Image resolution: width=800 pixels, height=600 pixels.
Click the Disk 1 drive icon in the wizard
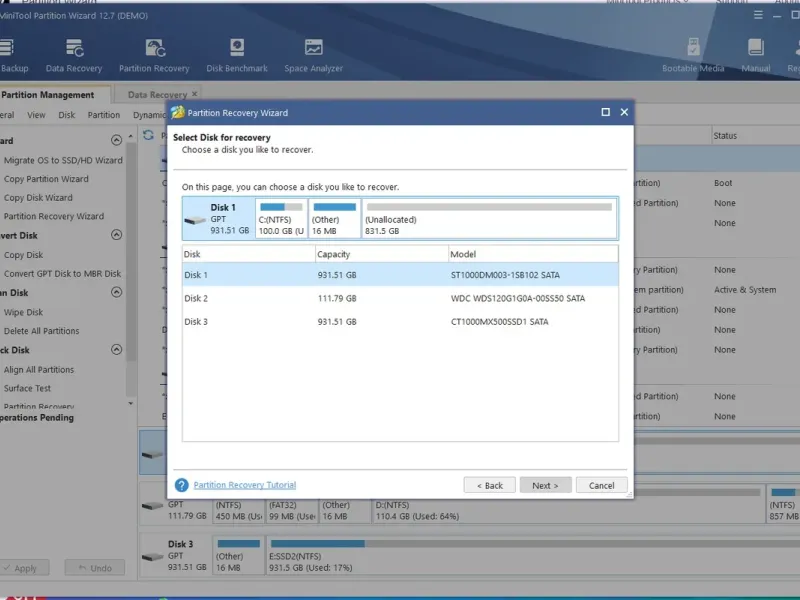(195, 220)
